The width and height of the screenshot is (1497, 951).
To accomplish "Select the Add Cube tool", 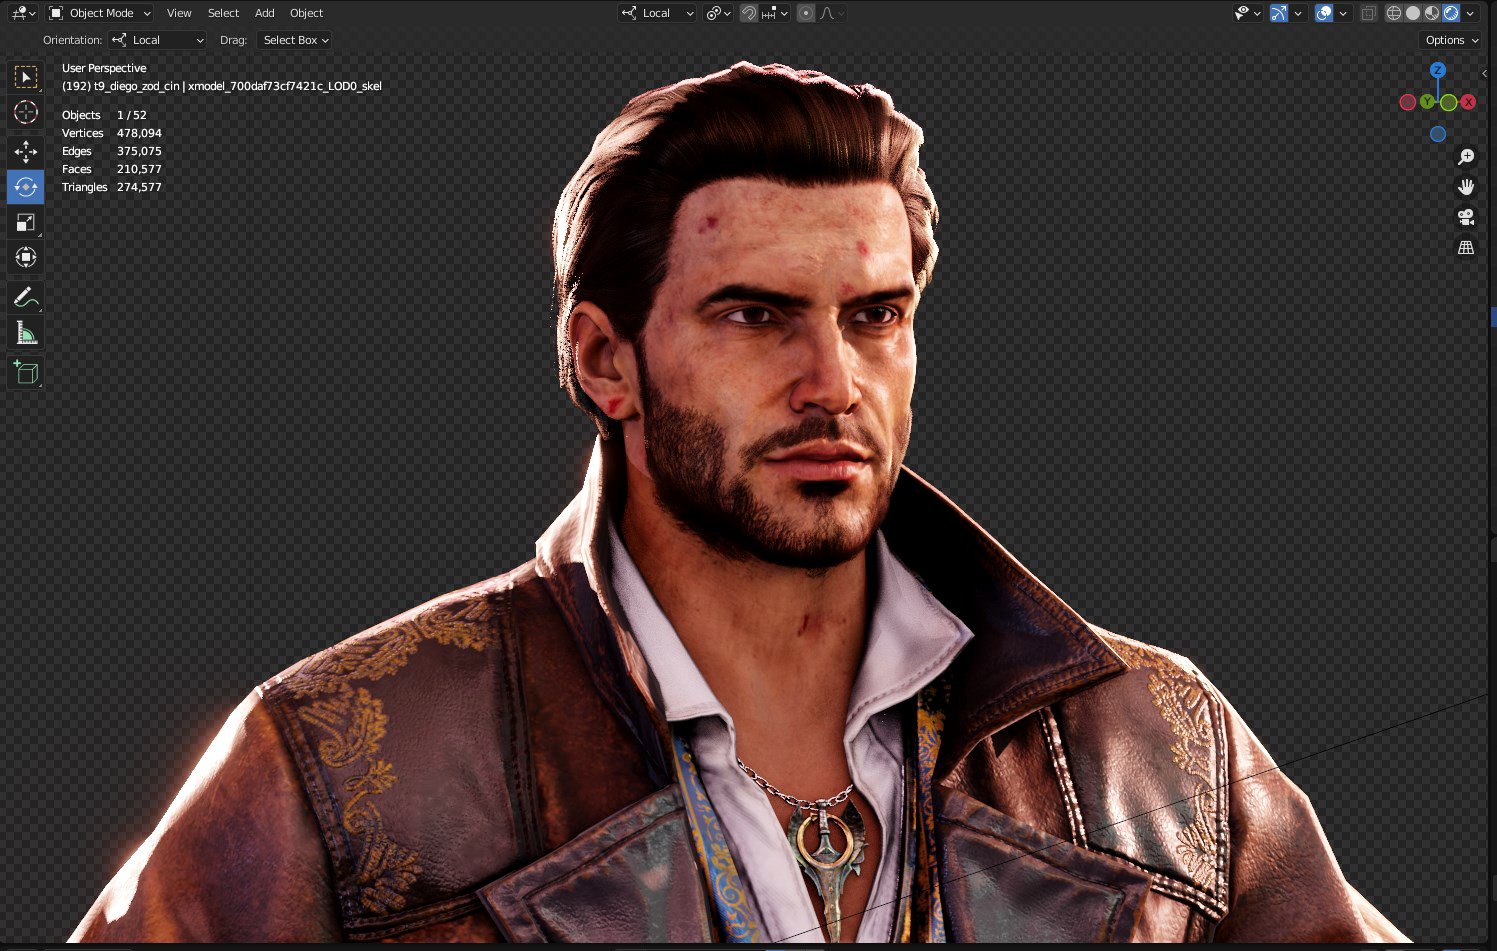I will click(26, 372).
